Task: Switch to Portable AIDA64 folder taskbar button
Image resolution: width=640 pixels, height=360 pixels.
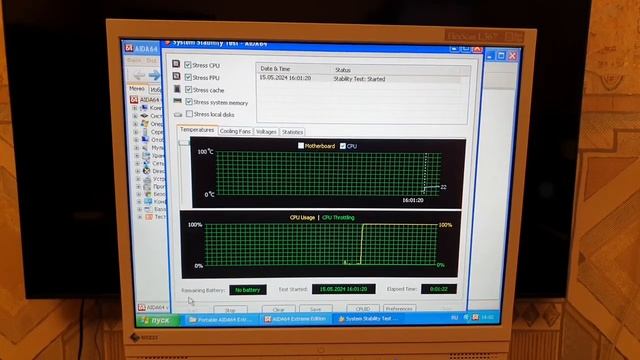Action: 222,320
